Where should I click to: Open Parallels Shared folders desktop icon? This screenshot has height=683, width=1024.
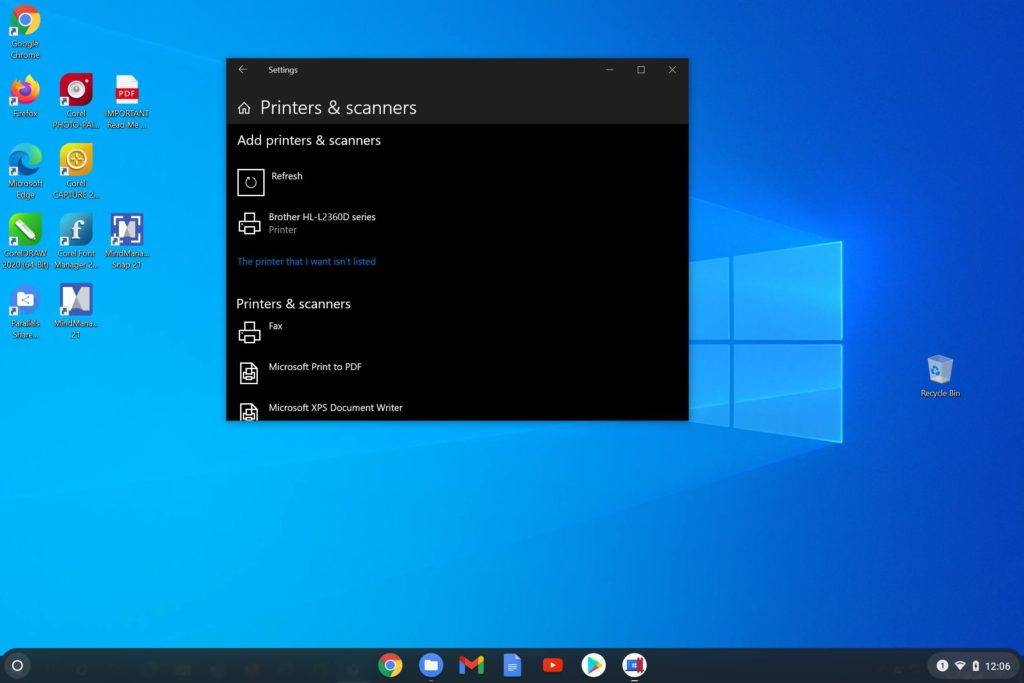25,311
